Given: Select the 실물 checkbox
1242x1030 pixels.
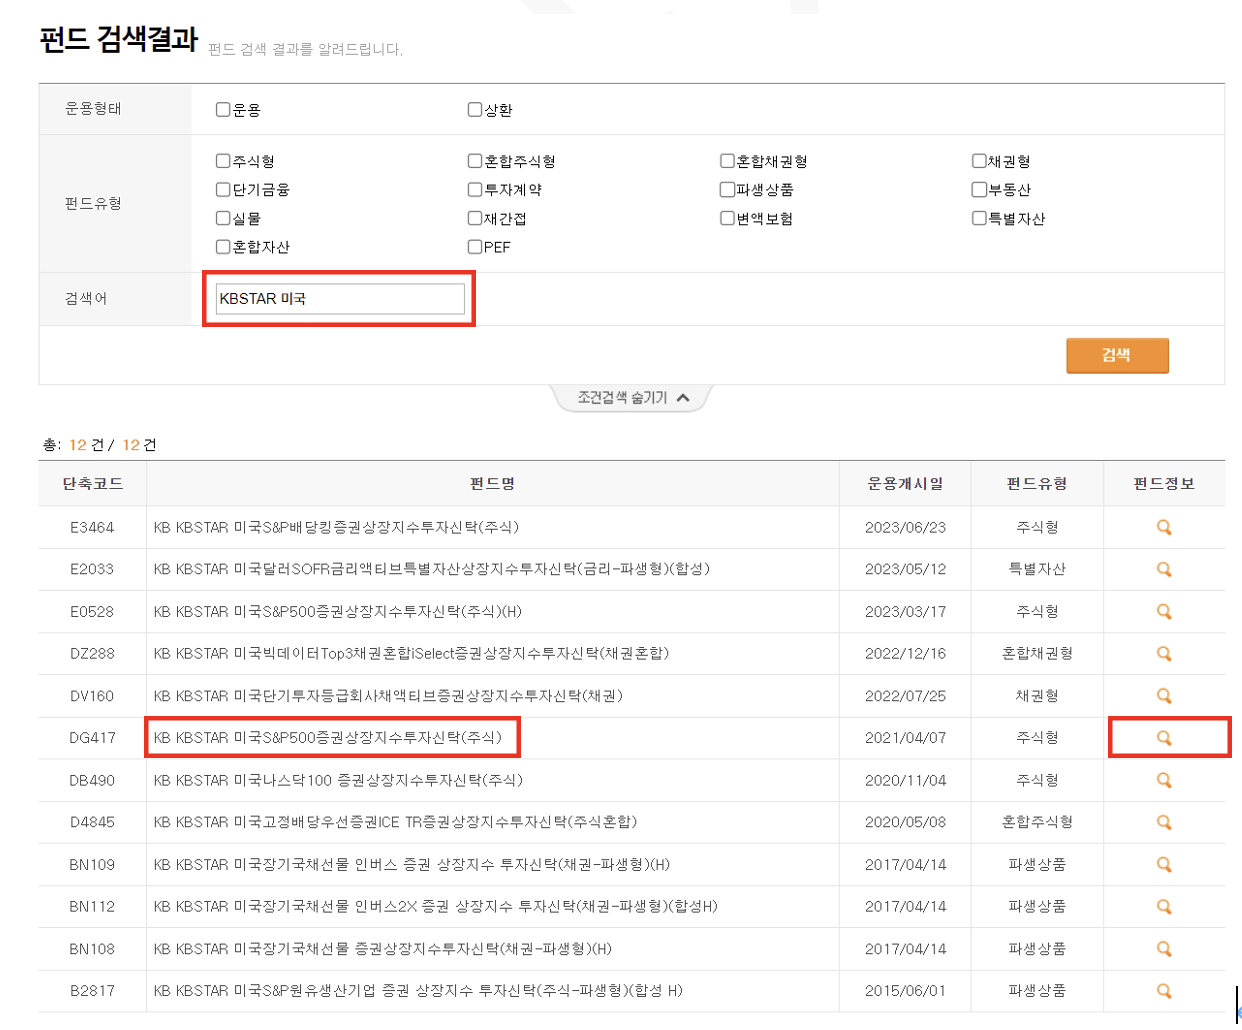Looking at the screenshot, I should pos(223,217).
